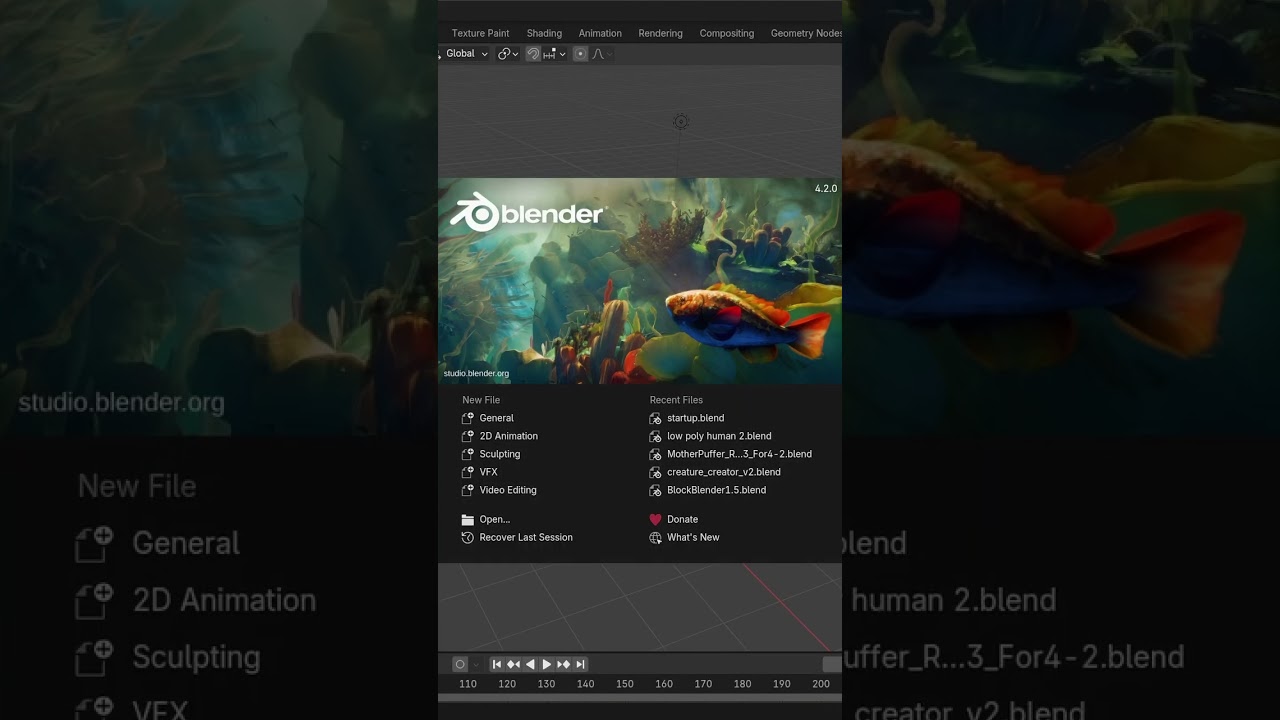Jump to the timeline end frame
Viewport: 1280px width, 720px height.
click(580, 664)
